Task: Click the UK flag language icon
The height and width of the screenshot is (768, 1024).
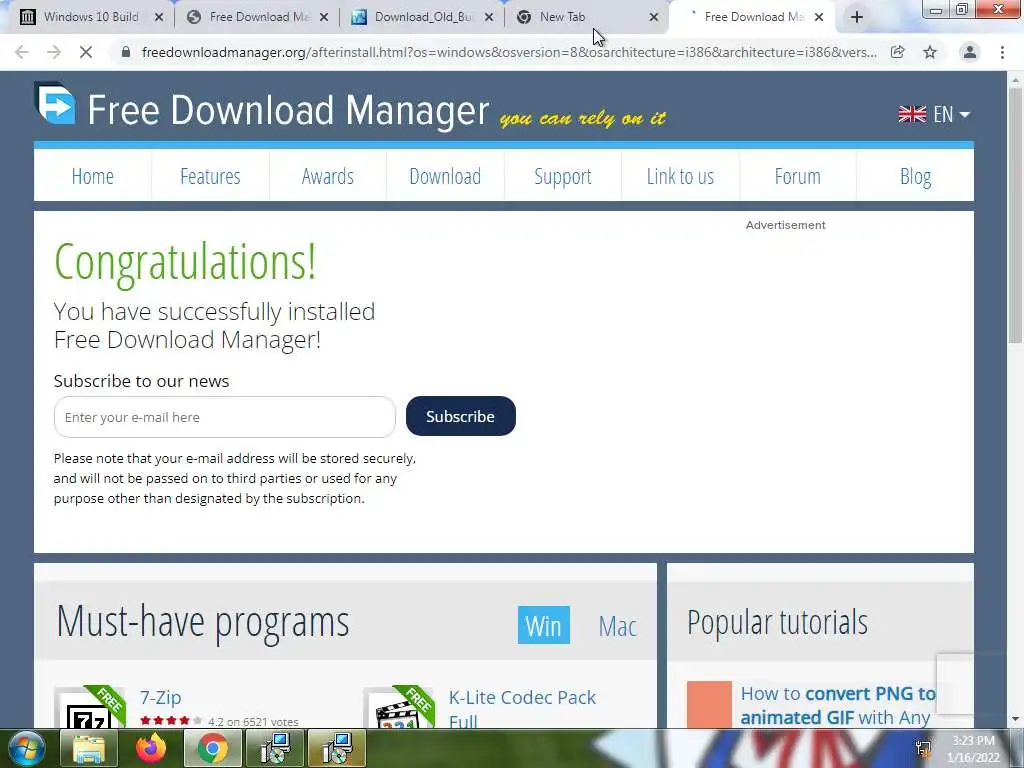Action: (x=912, y=114)
